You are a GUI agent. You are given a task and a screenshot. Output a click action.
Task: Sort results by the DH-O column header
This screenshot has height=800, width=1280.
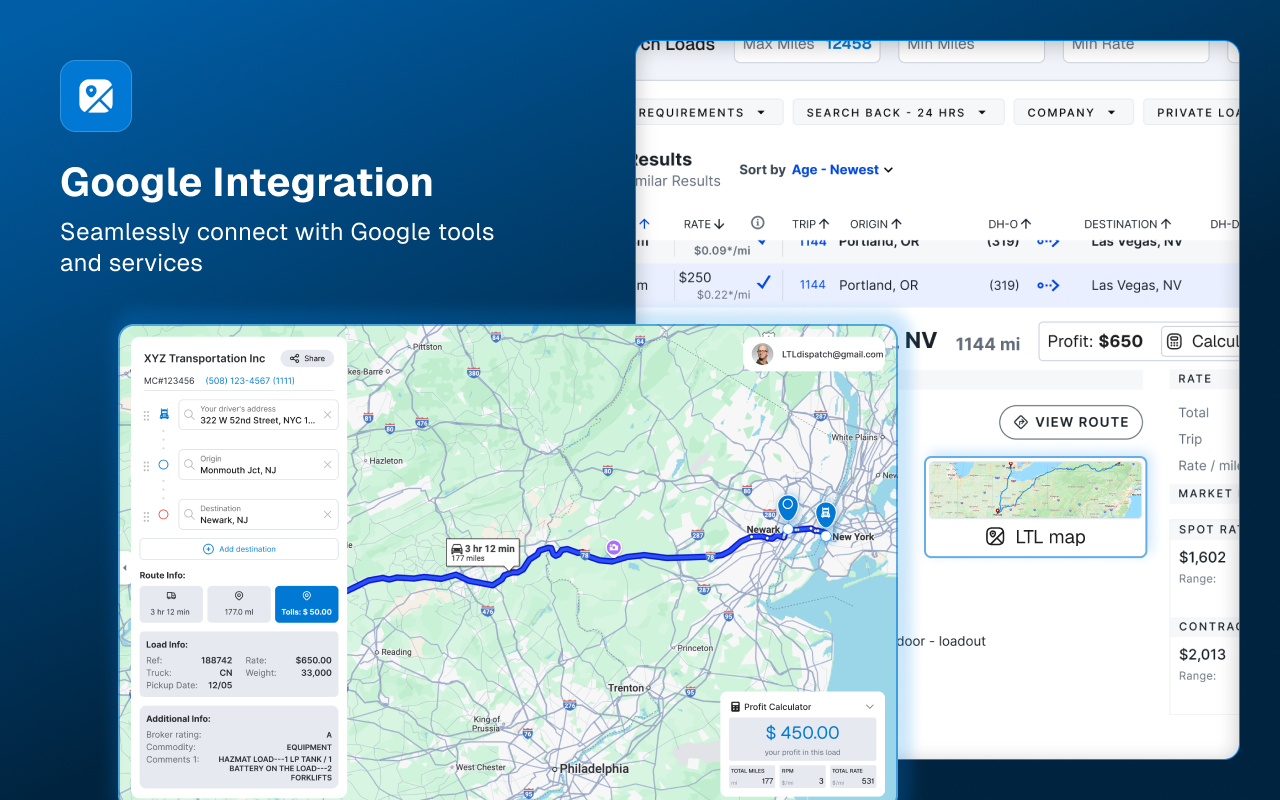tap(1010, 224)
